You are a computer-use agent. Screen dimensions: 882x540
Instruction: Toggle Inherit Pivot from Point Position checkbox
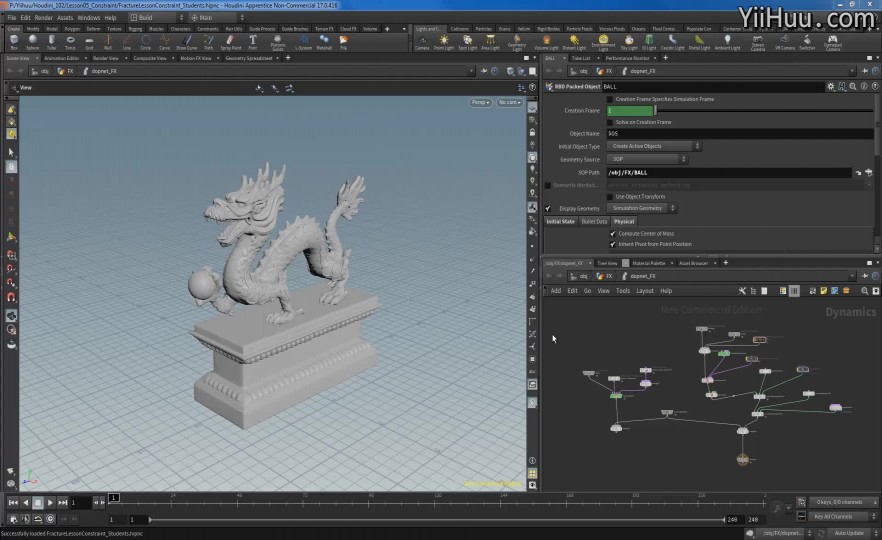[613, 244]
